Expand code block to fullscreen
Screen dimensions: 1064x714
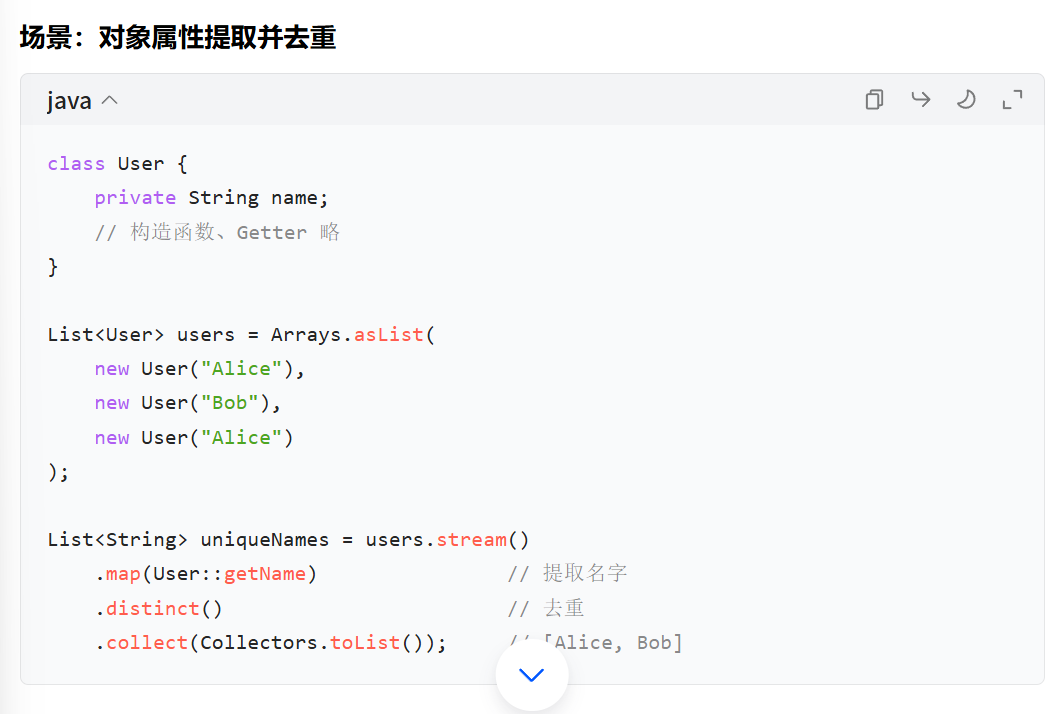(1012, 100)
